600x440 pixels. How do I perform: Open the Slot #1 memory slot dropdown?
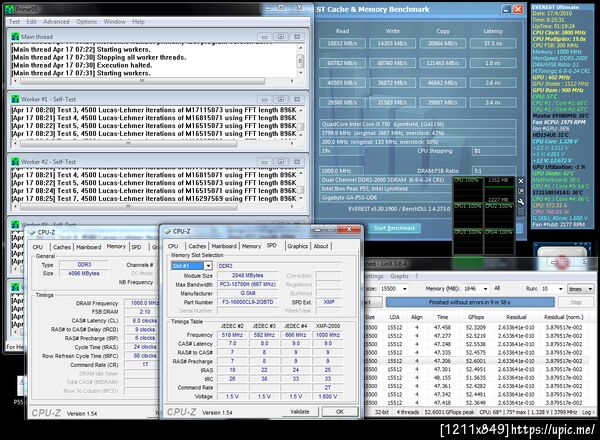click(x=208, y=266)
